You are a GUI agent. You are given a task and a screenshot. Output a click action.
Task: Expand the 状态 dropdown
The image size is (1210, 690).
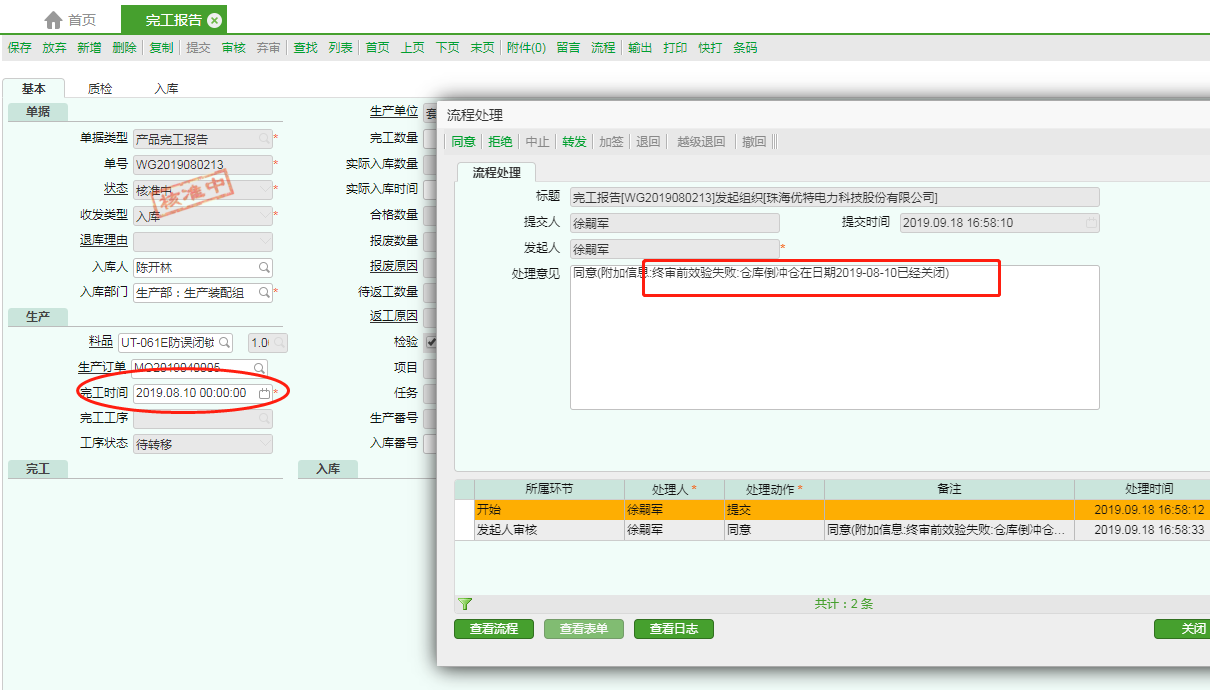264,189
